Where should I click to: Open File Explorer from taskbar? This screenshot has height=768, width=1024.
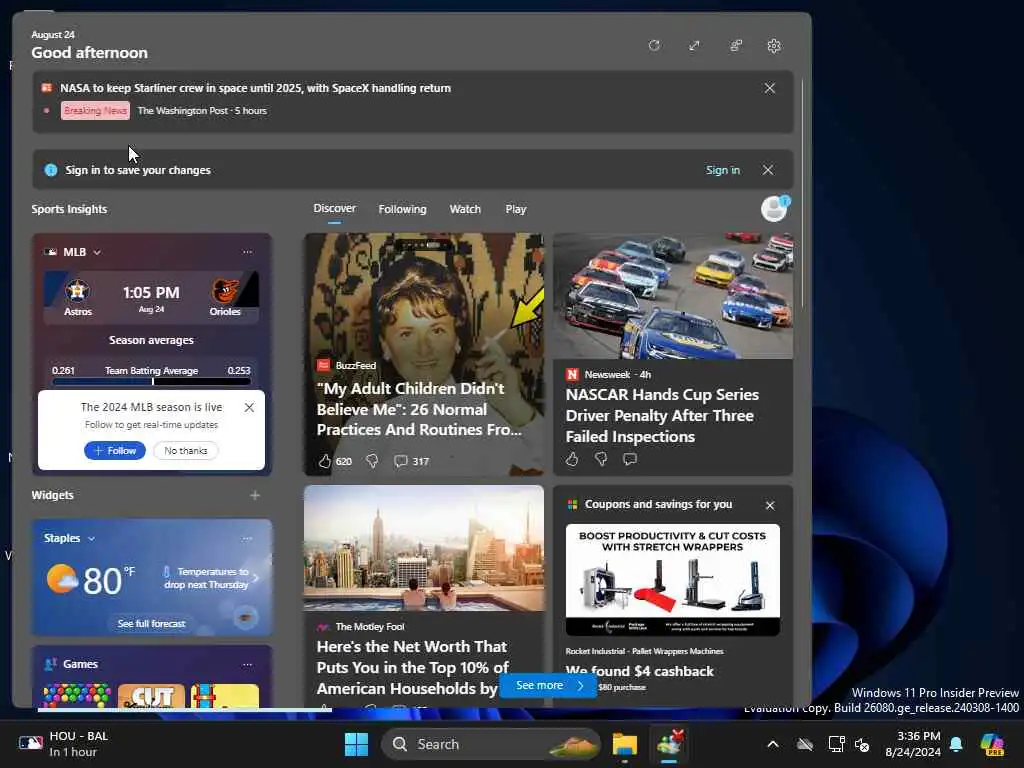[x=624, y=744]
